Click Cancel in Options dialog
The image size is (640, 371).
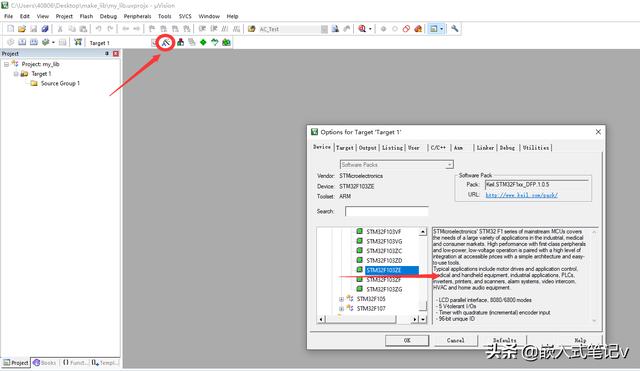click(456, 340)
